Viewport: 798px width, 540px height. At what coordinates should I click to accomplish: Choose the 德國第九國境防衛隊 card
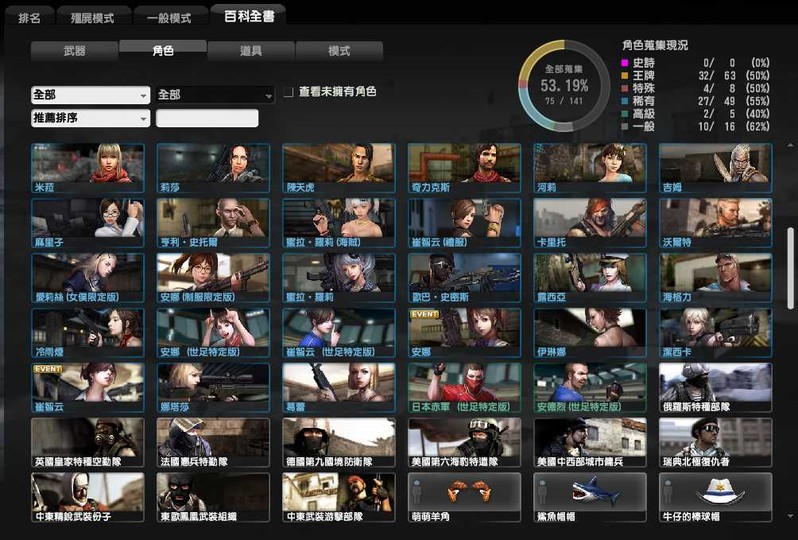point(339,443)
